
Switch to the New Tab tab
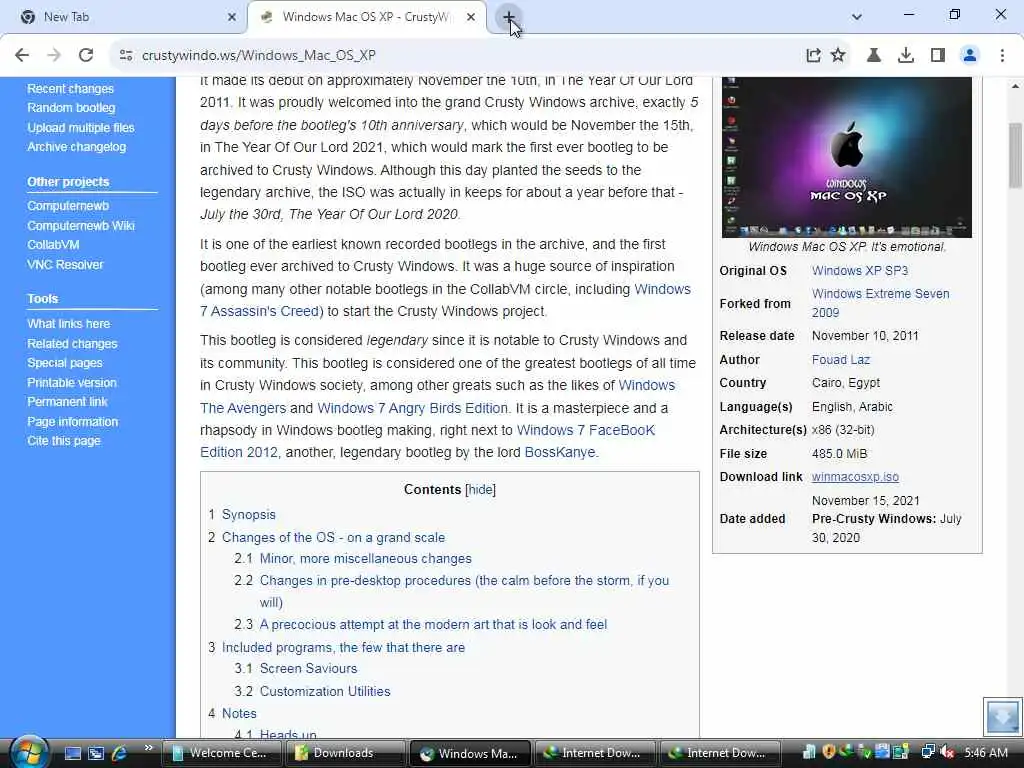[x=124, y=17]
